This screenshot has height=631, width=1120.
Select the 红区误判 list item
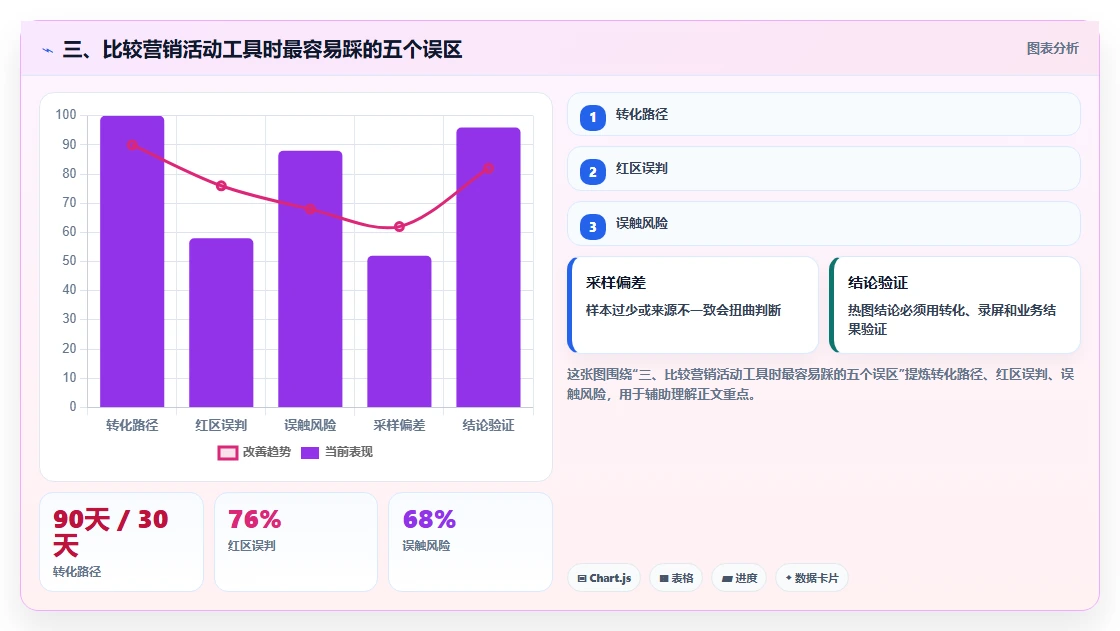tap(824, 169)
